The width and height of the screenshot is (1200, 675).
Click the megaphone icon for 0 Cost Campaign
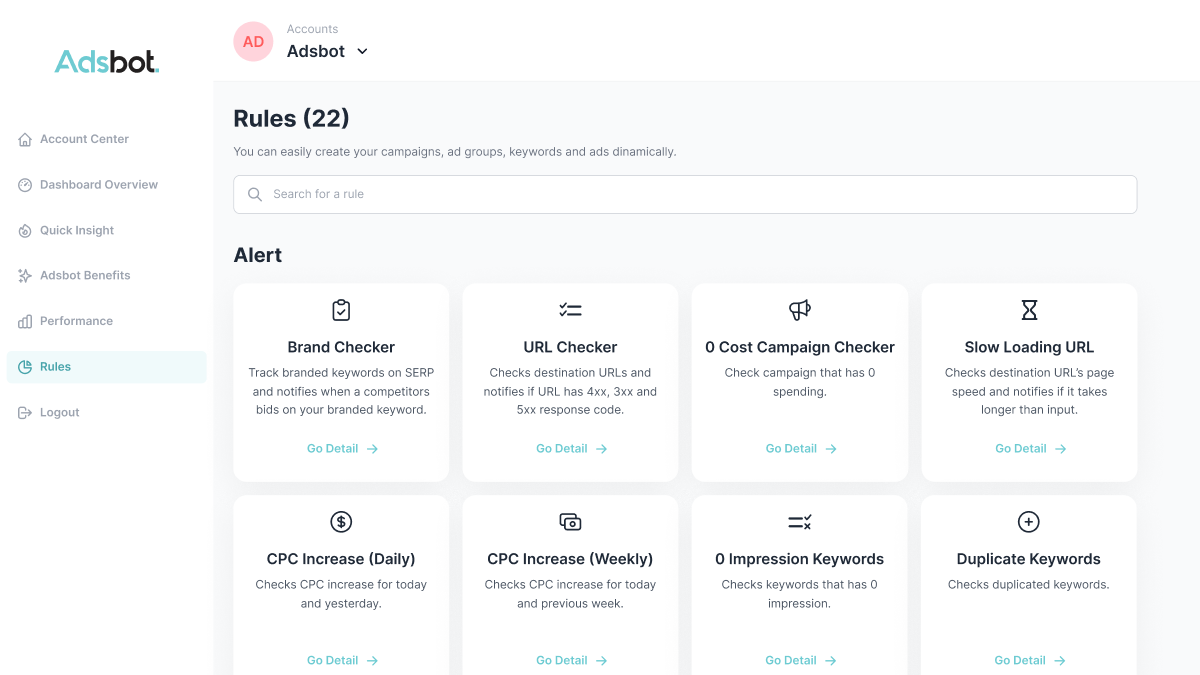coord(800,310)
